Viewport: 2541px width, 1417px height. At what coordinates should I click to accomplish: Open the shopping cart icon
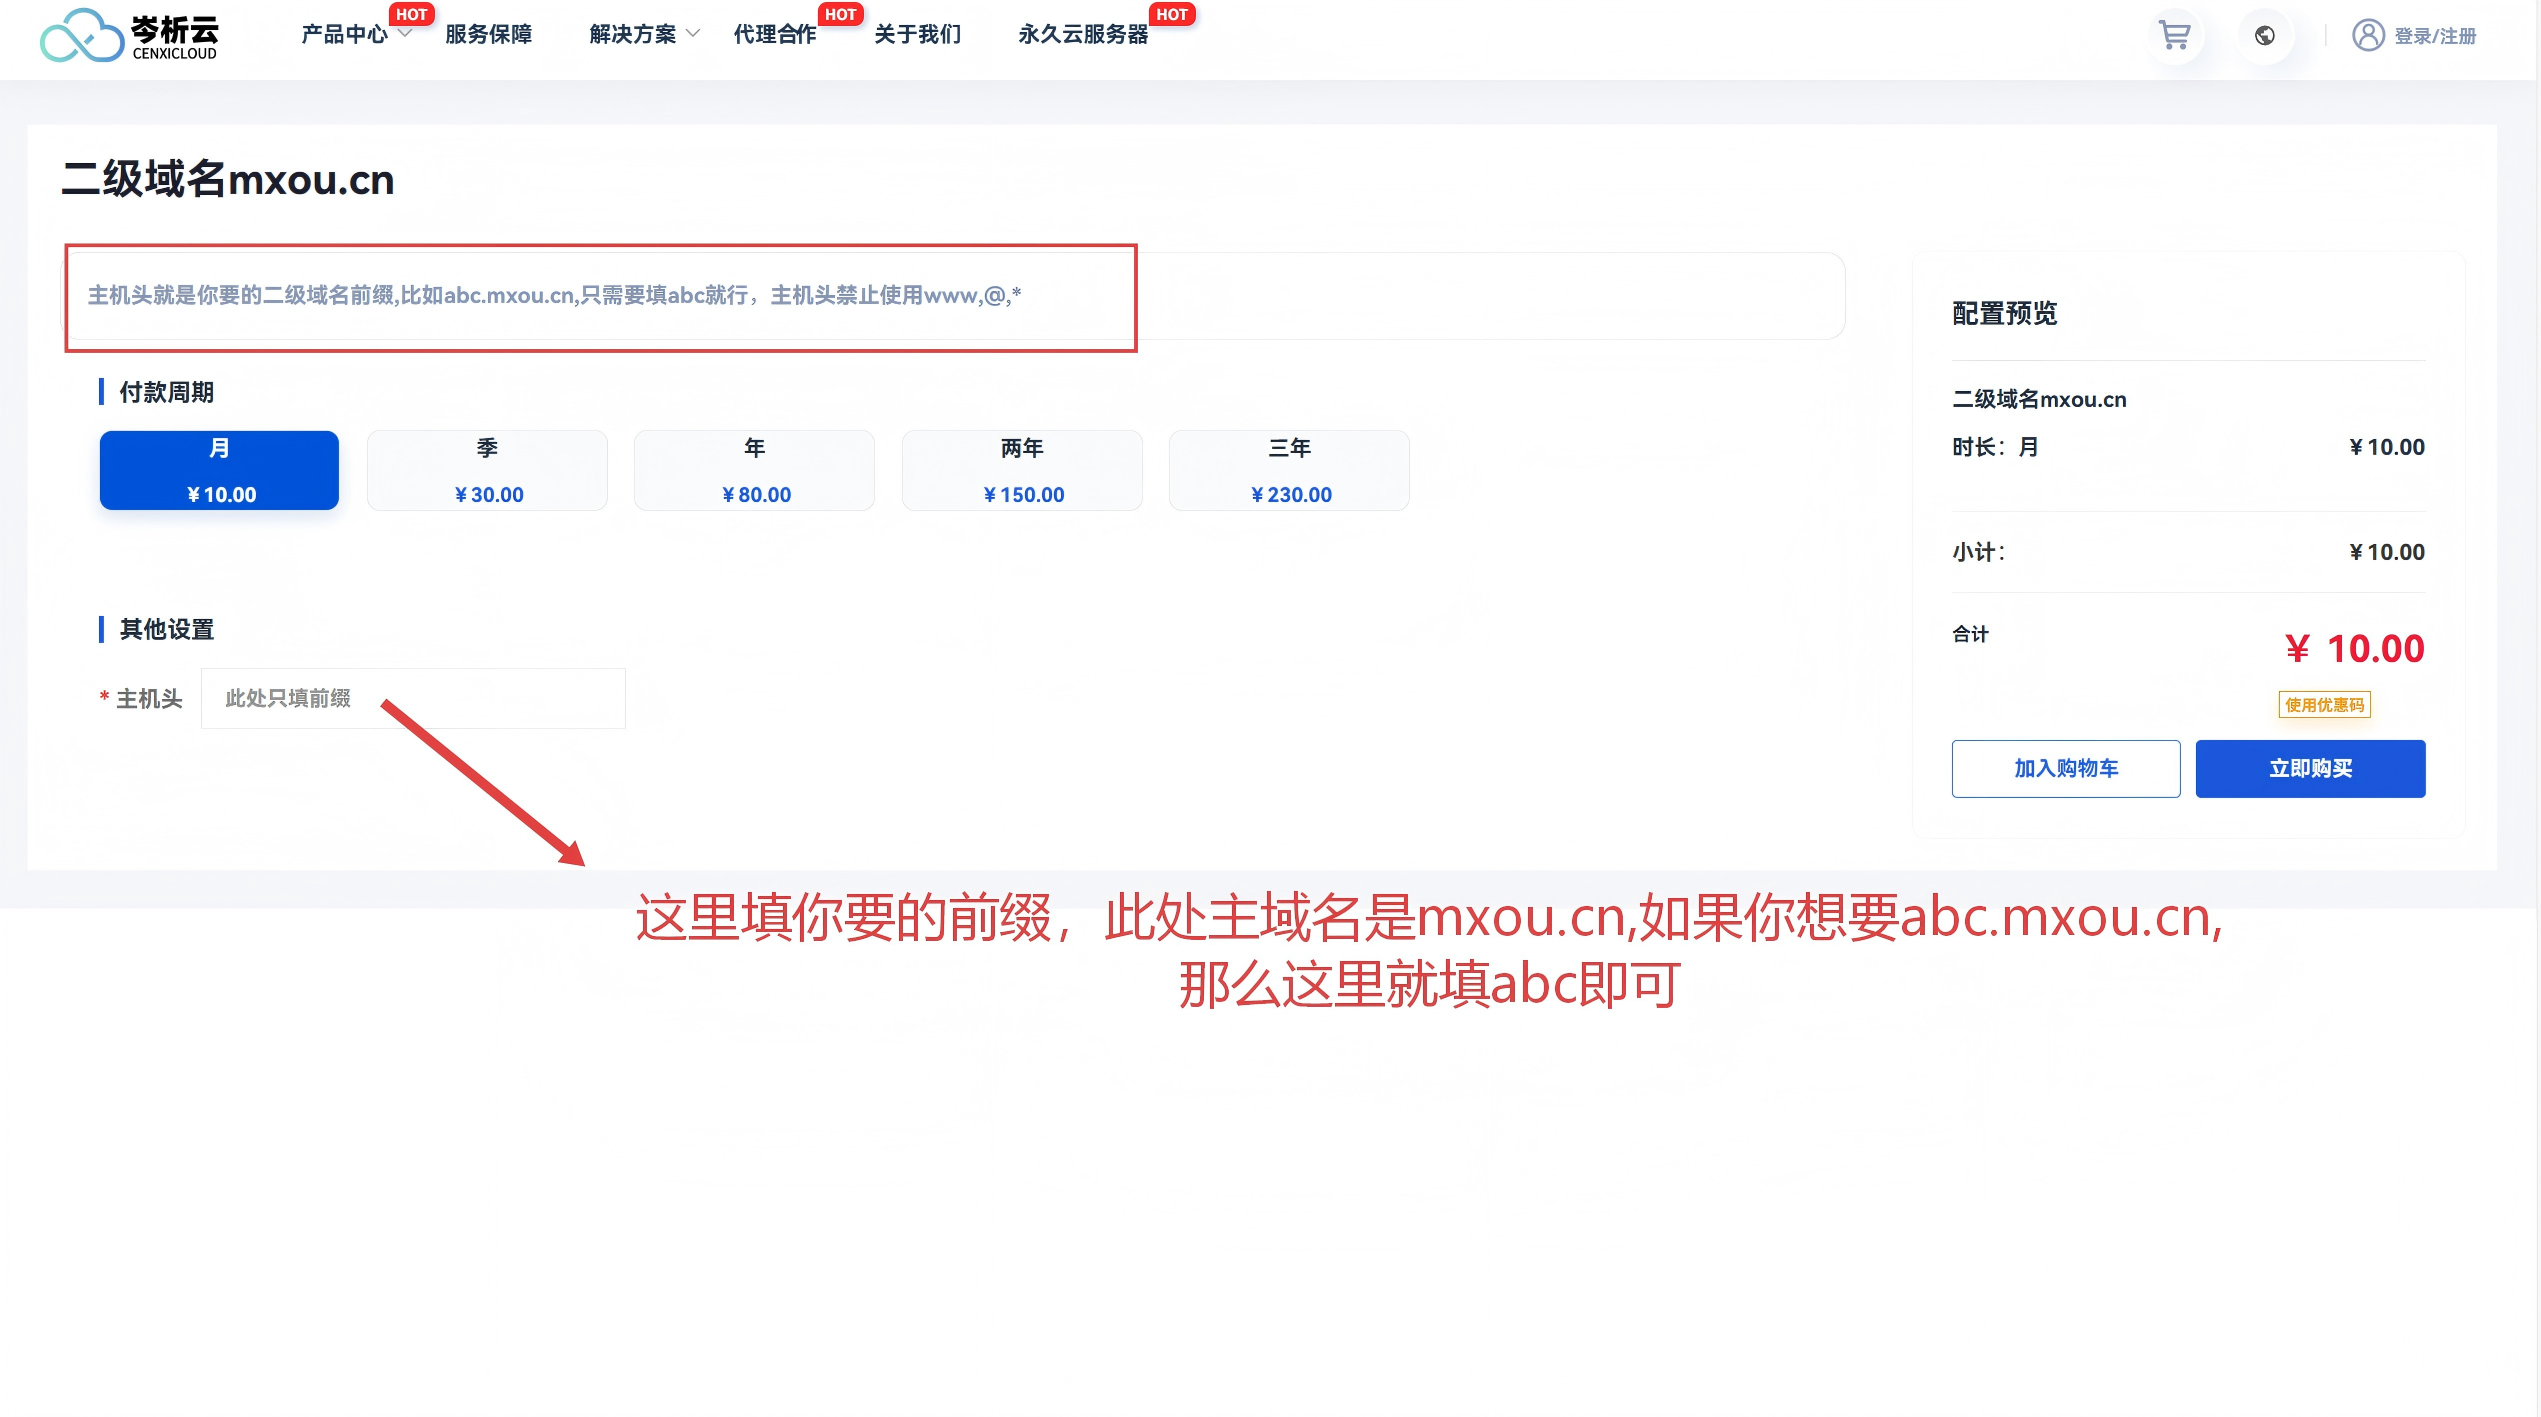pyautogui.click(x=2174, y=36)
